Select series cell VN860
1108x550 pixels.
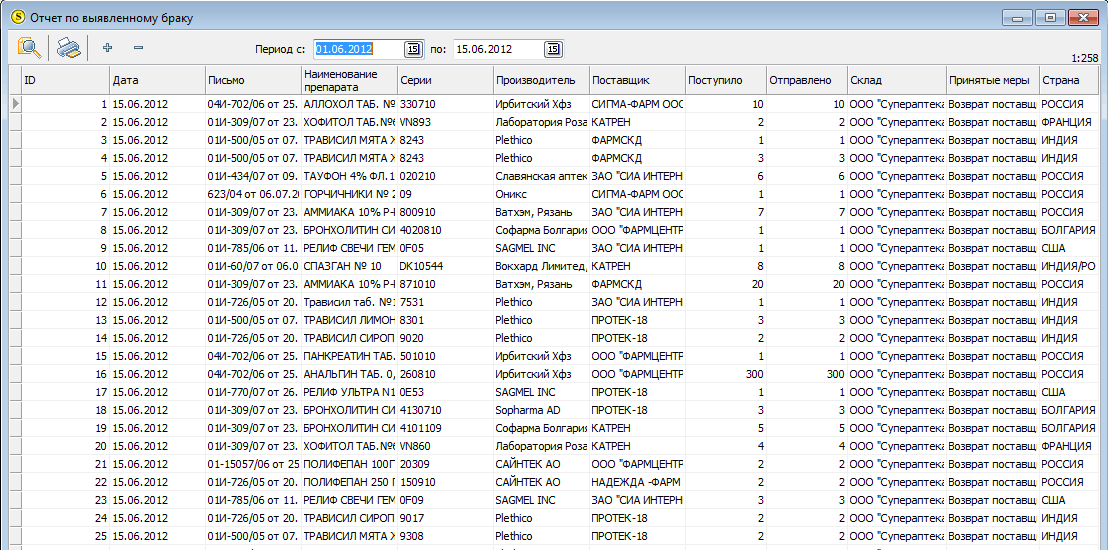click(x=446, y=446)
